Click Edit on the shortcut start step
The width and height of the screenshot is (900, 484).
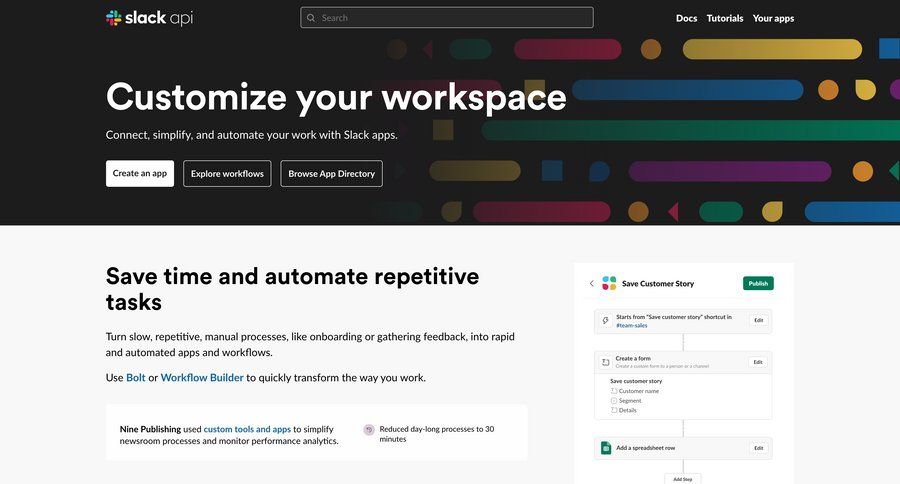(758, 320)
